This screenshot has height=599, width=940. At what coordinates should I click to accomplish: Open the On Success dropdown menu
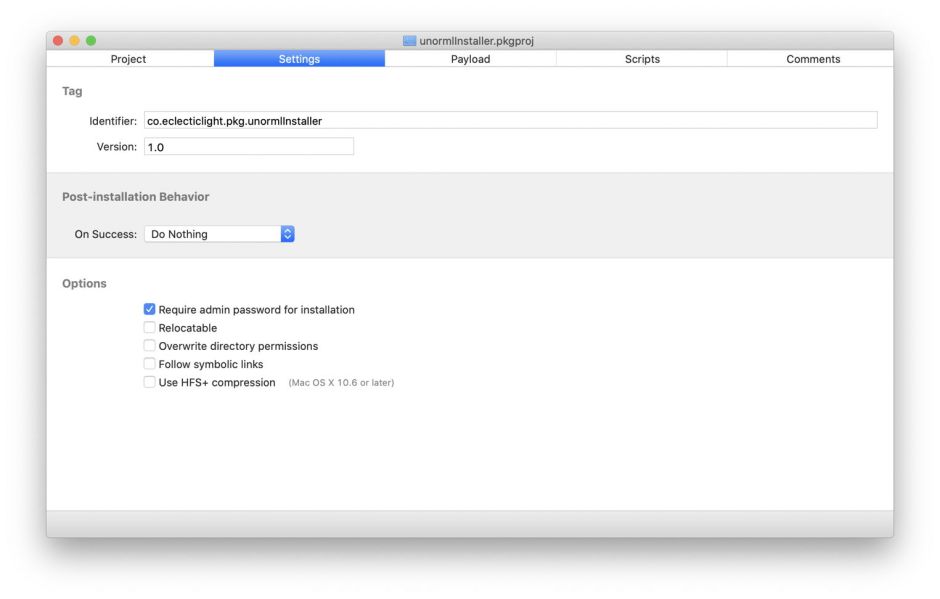click(213, 234)
